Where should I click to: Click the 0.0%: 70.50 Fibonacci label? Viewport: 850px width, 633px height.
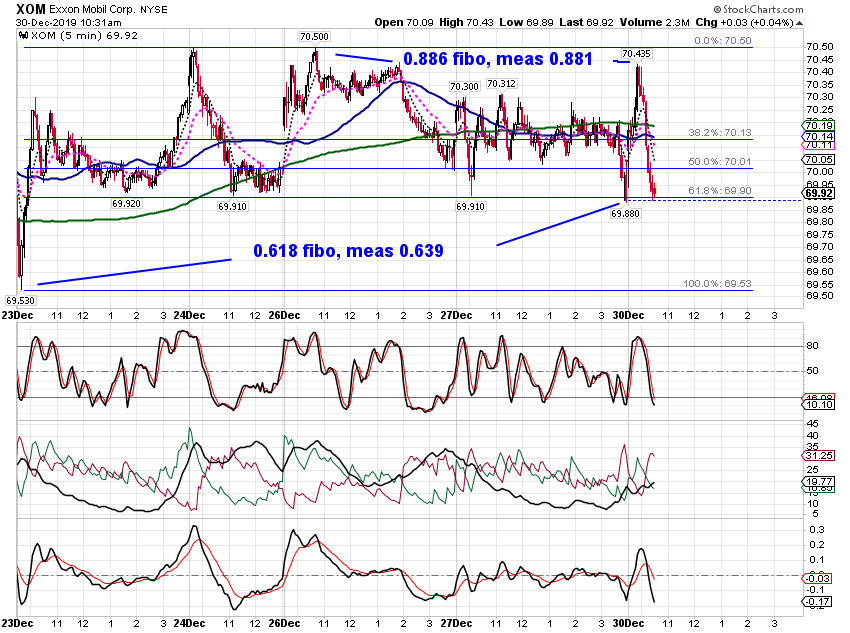tap(723, 41)
